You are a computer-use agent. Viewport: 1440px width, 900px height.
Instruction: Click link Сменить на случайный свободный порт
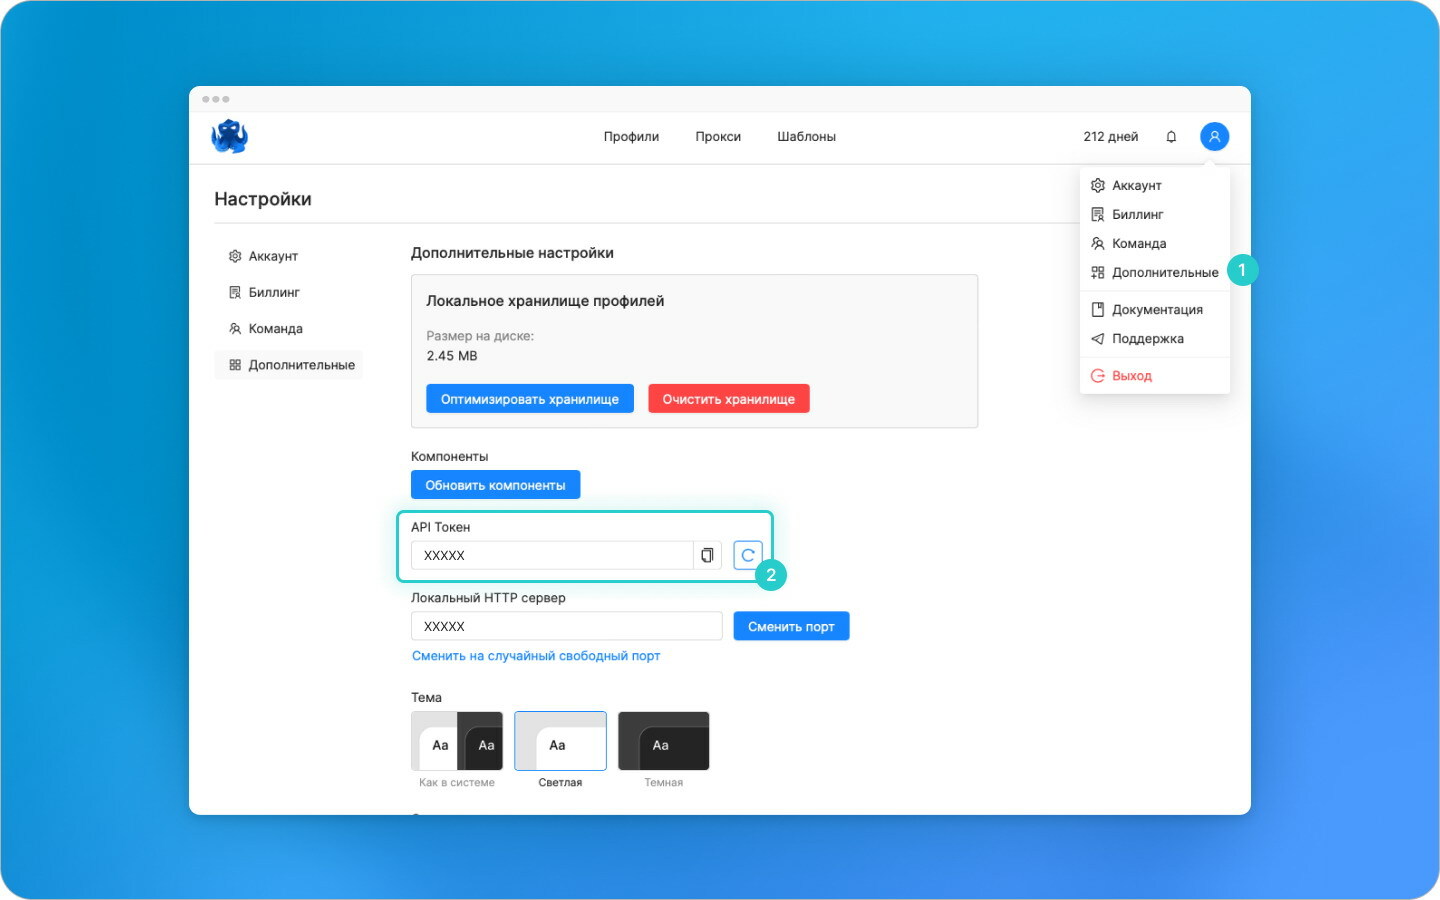point(536,656)
